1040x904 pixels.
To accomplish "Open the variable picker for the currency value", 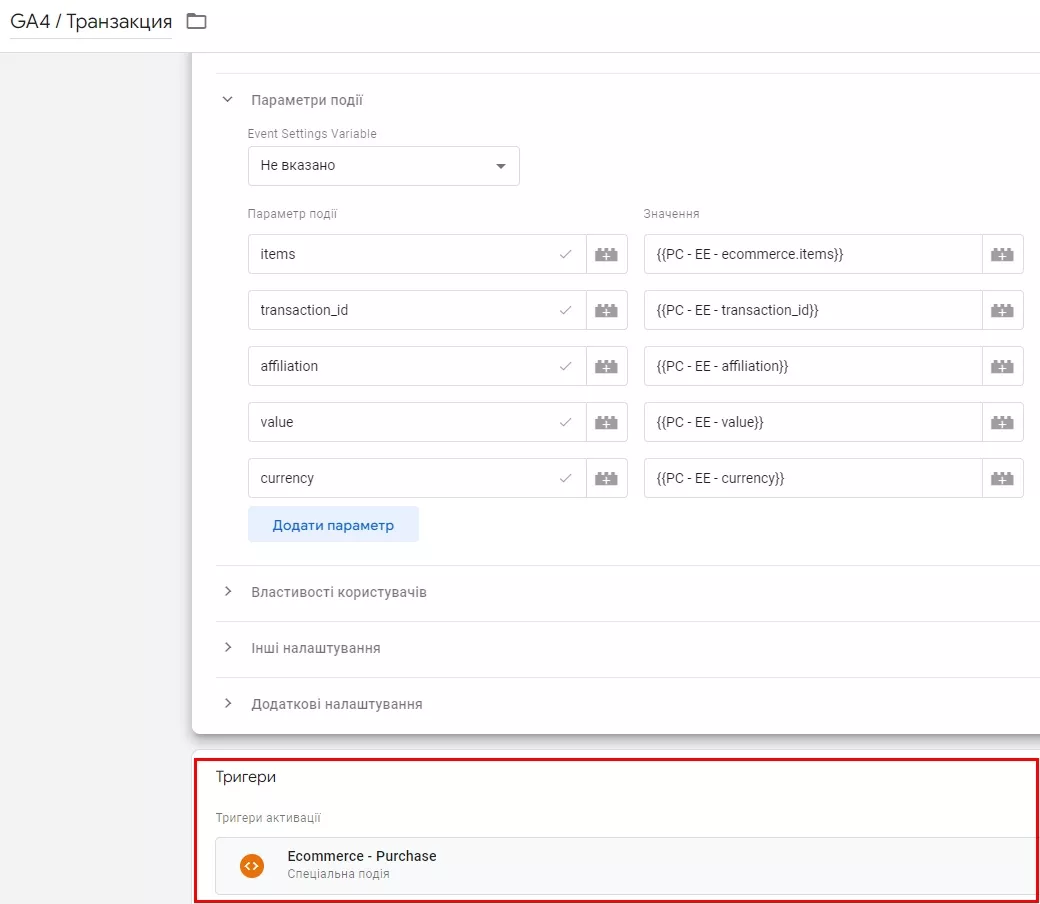I will tap(1002, 478).
